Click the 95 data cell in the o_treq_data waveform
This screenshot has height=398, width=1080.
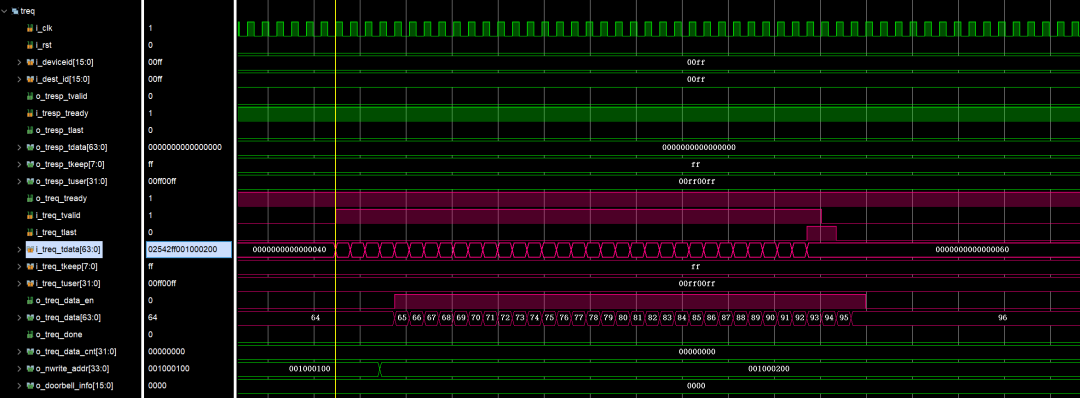844,317
